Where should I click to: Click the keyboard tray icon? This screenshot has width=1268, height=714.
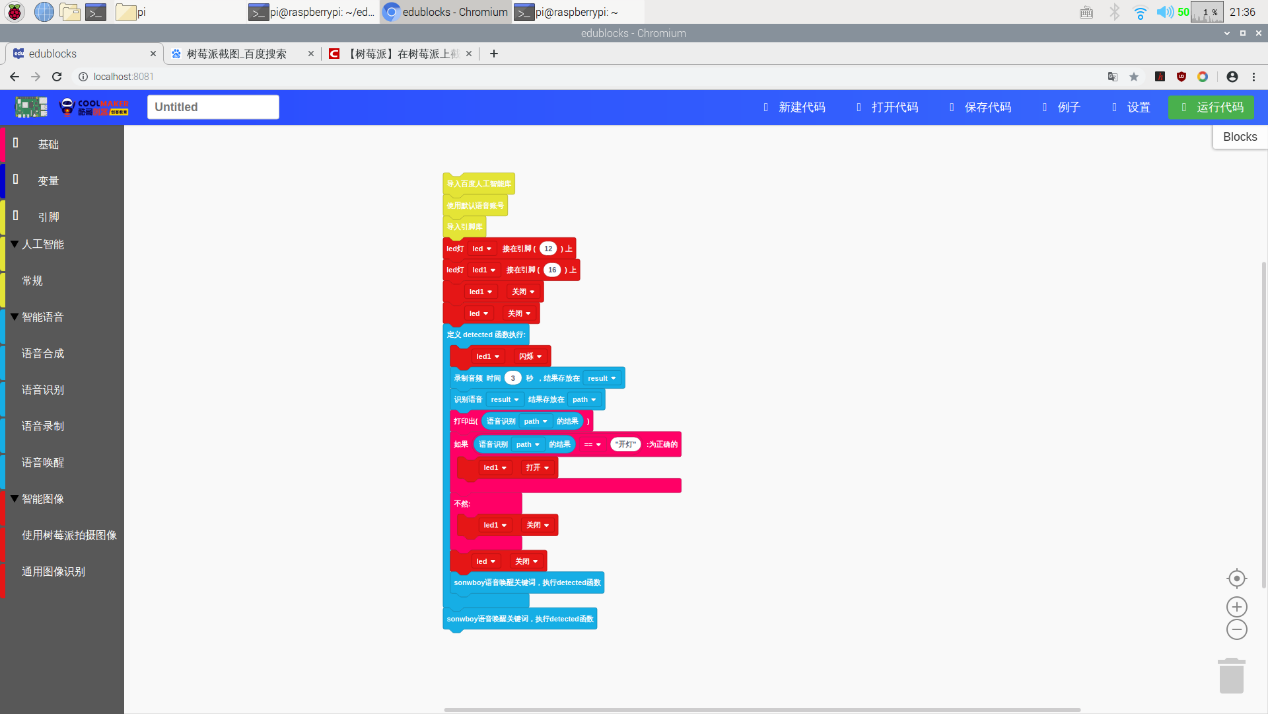(x=1087, y=12)
